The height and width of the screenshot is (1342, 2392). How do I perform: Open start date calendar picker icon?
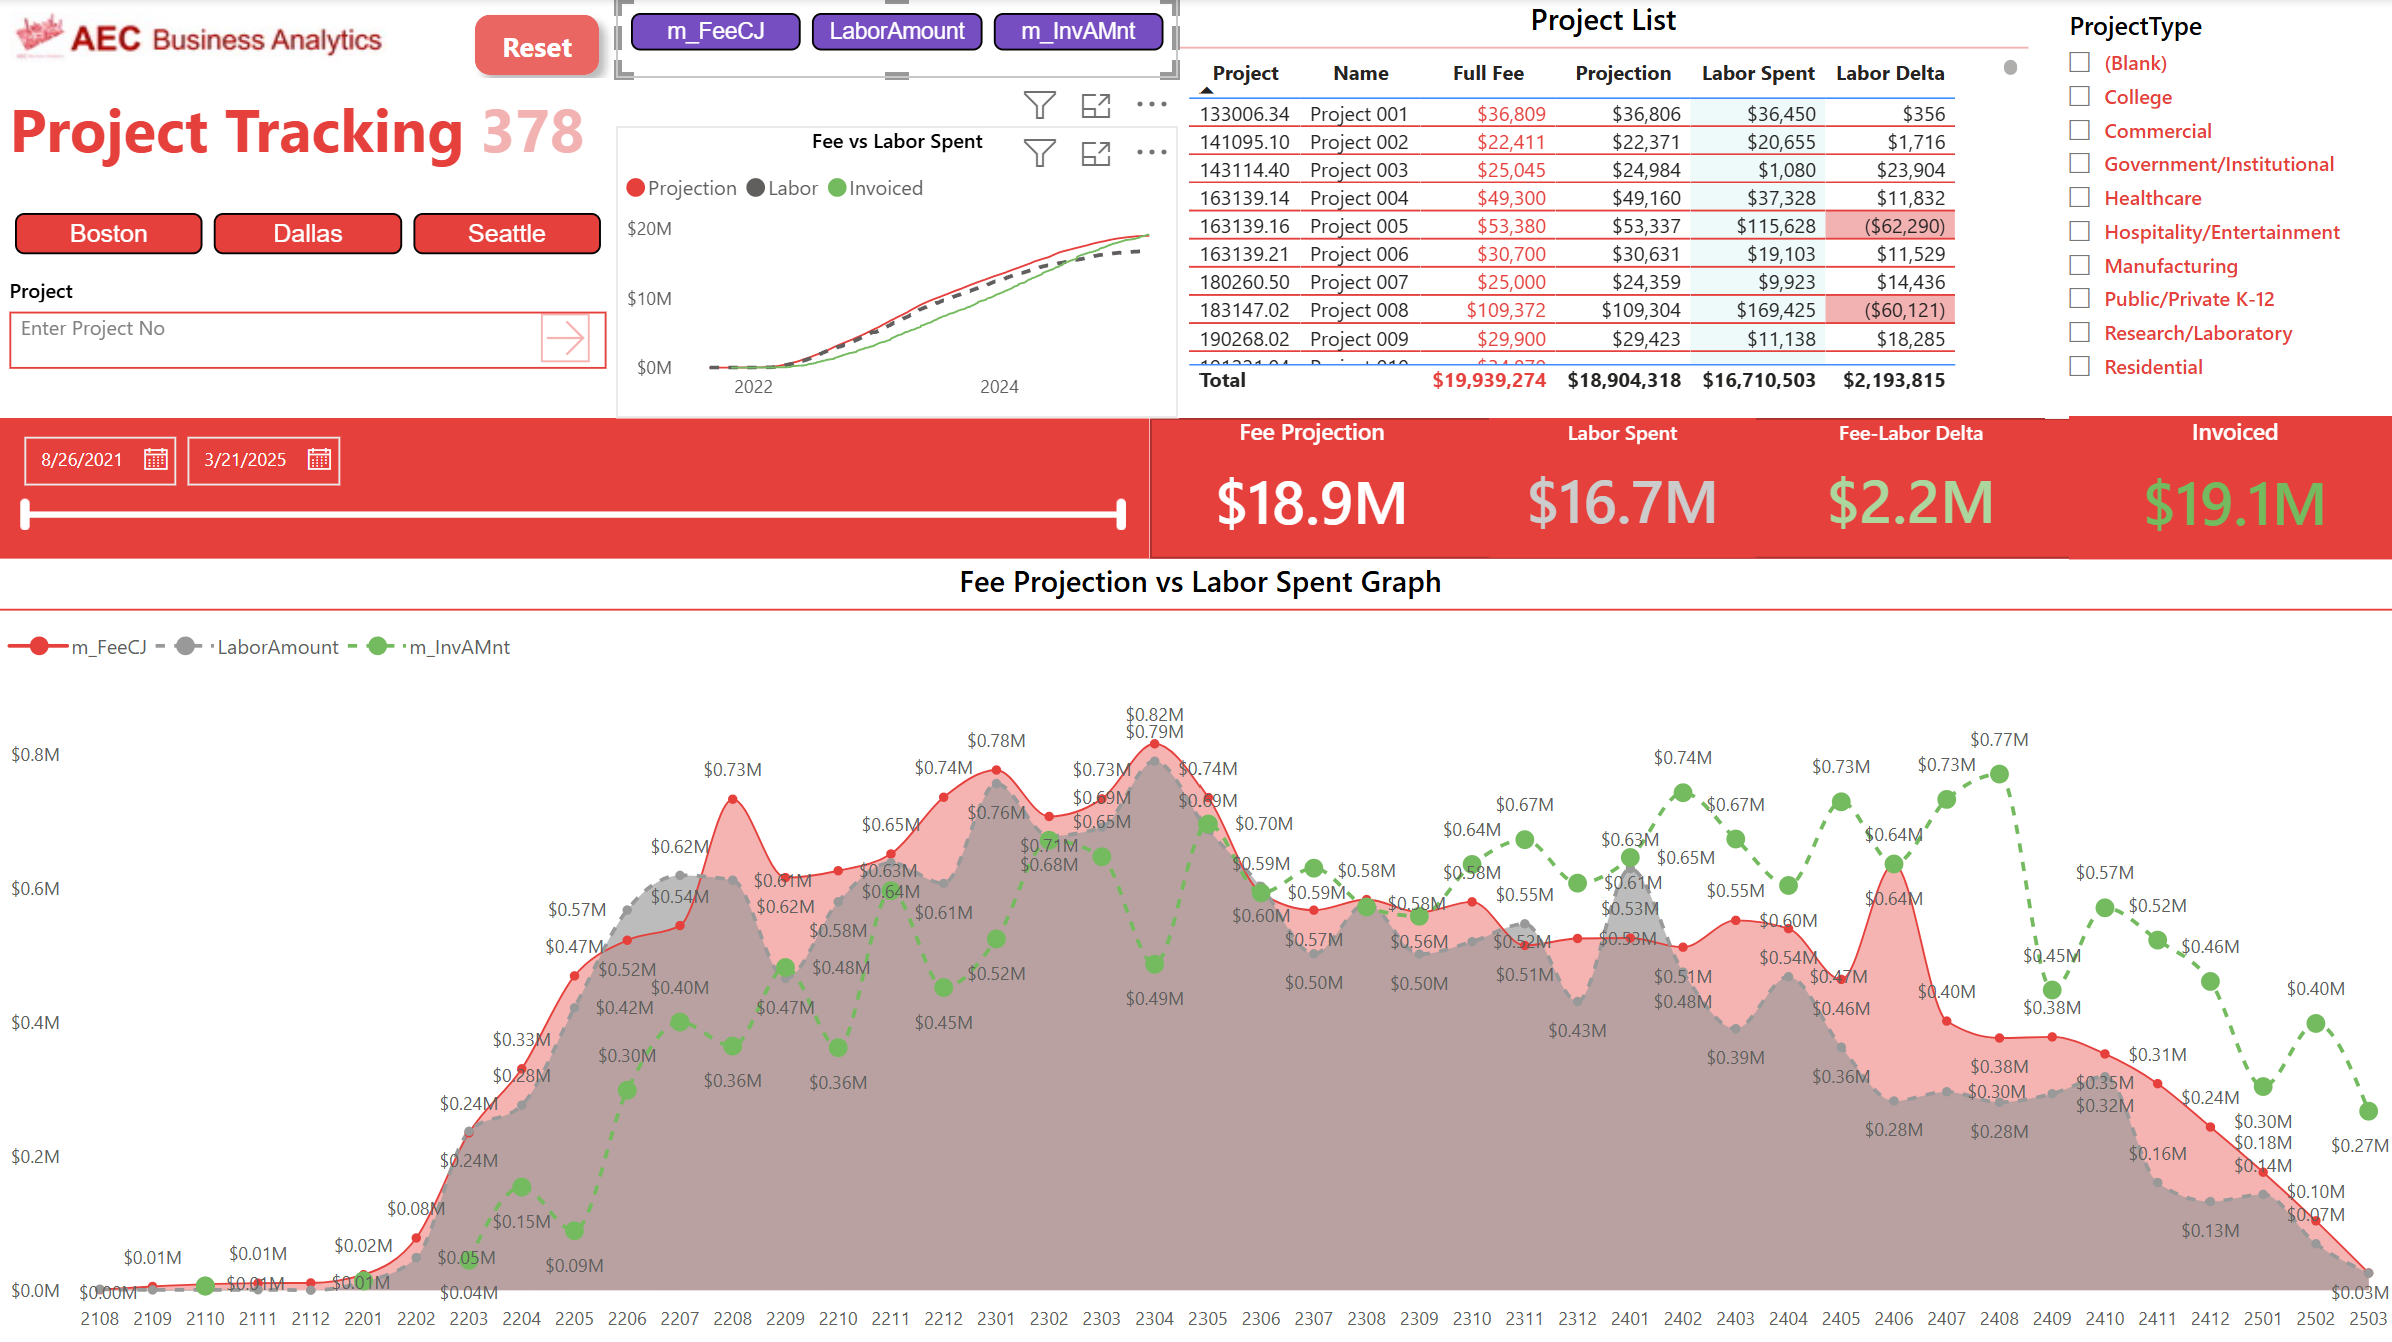pyautogui.click(x=155, y=460)
